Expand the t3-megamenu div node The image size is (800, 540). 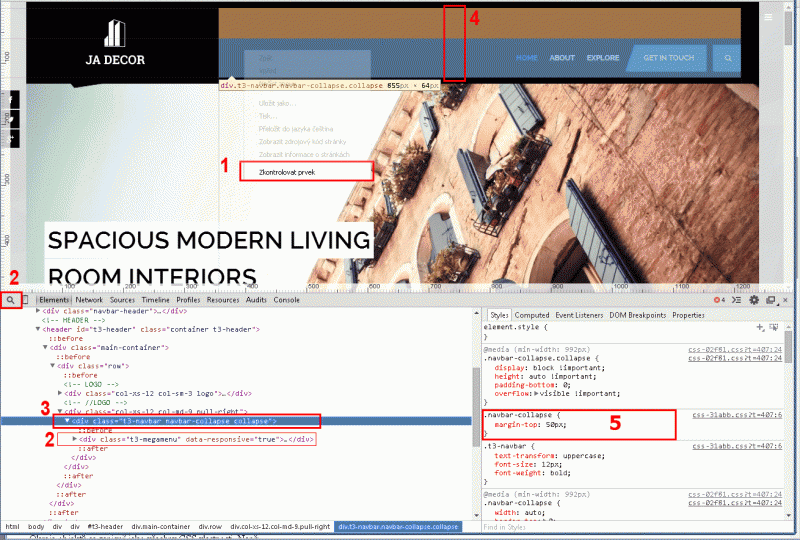[x=74, y=439]
